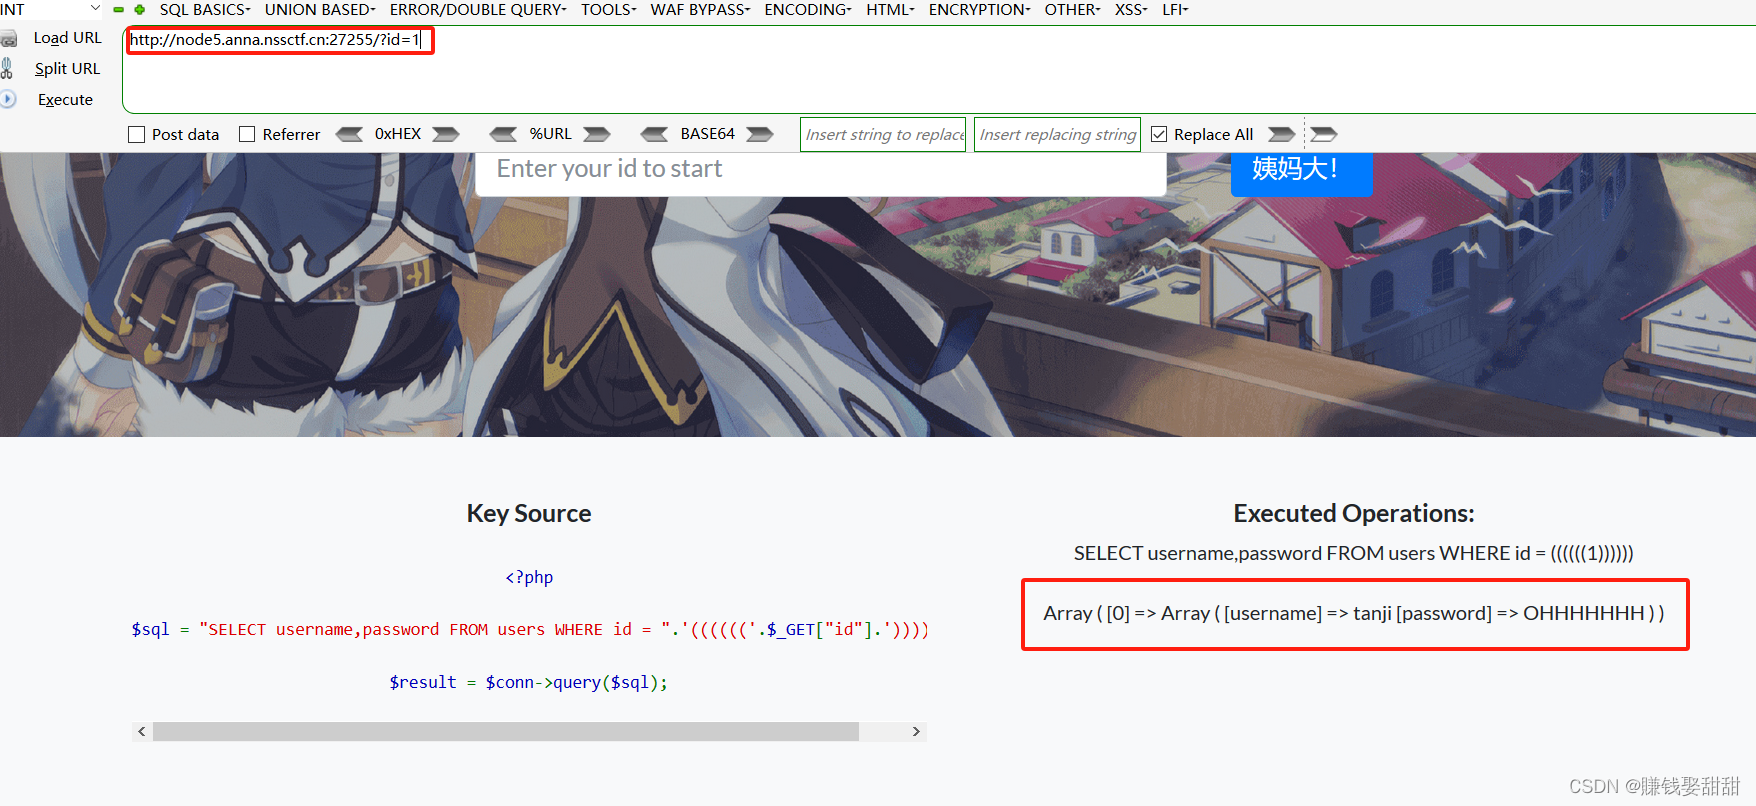This screenshot has height=806, width=1756.
Task: Click the Executed Operations heading
Action: [x=1354, y=514]
